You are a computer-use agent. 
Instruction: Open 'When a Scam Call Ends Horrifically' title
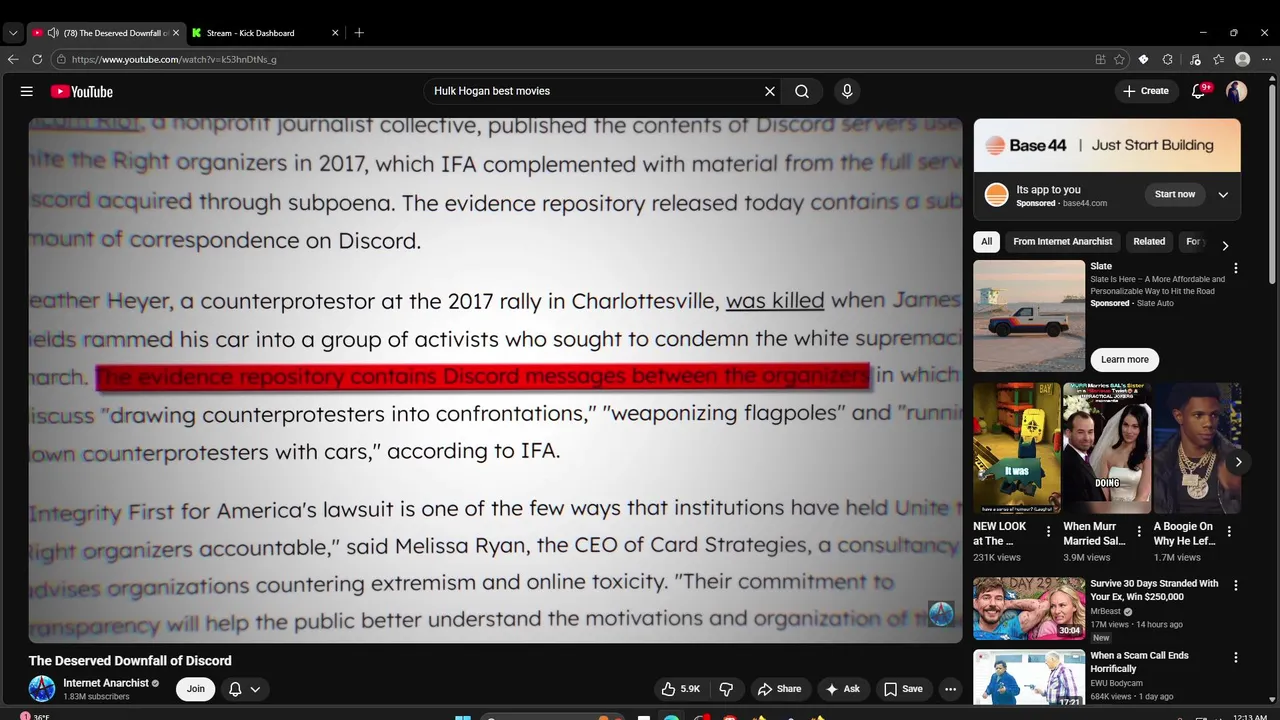coord(1139,662)
